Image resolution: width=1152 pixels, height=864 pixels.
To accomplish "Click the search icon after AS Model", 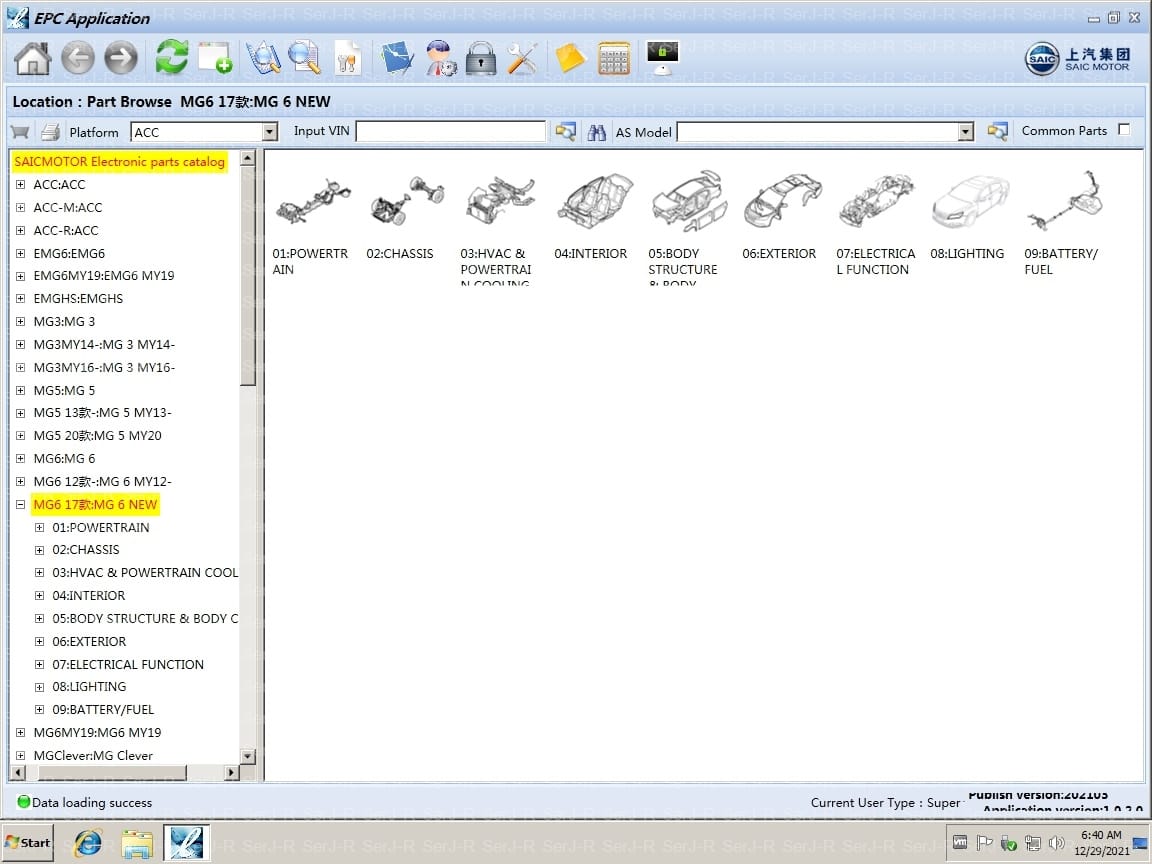I will (997, 132).
